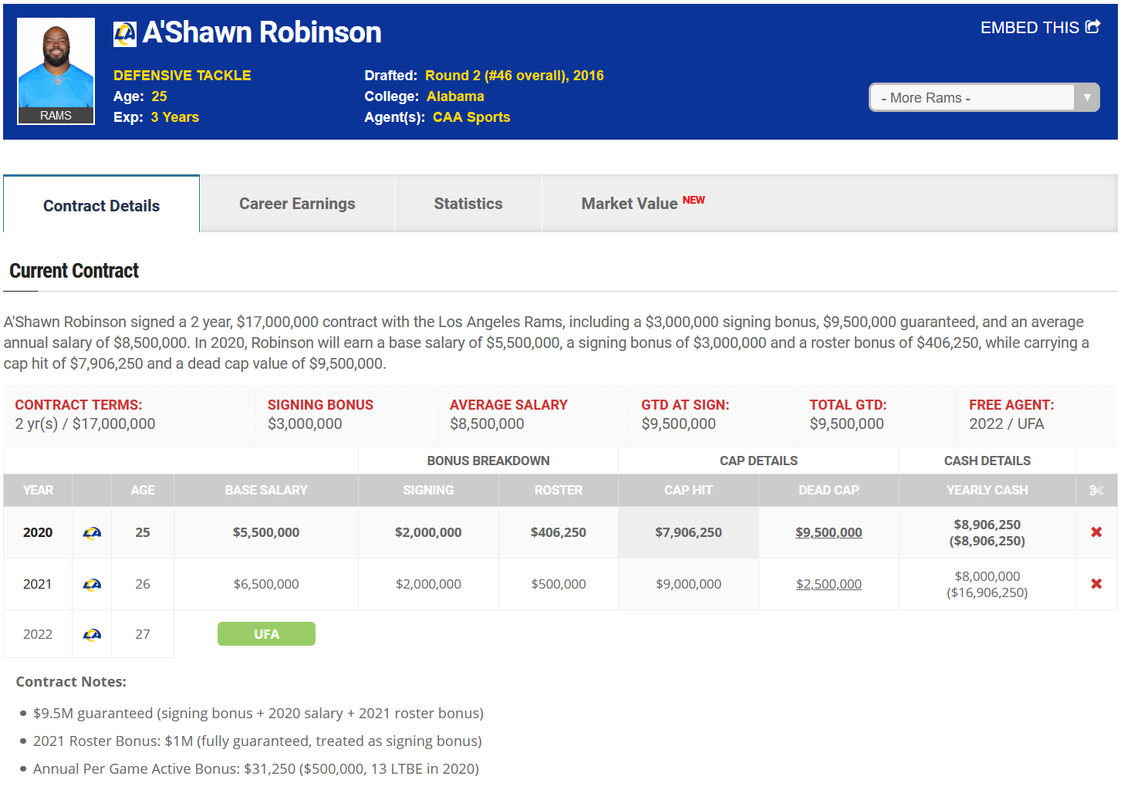Open the $9,500,000 dead cap link
This screenshot has width=1121, height=800.
click(x=829, y=533)
